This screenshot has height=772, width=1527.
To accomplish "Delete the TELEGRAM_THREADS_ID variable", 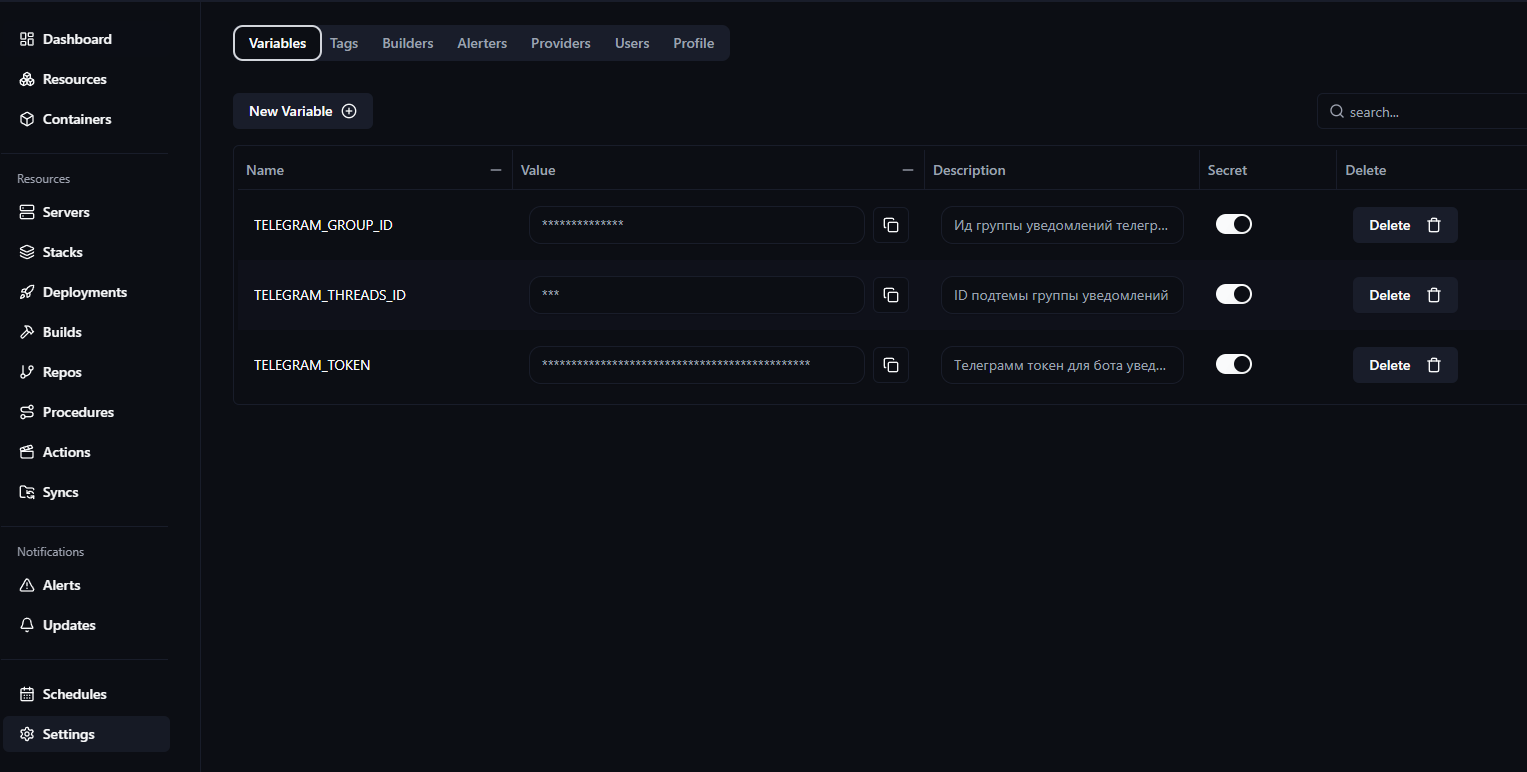I will click(1404, 295).
